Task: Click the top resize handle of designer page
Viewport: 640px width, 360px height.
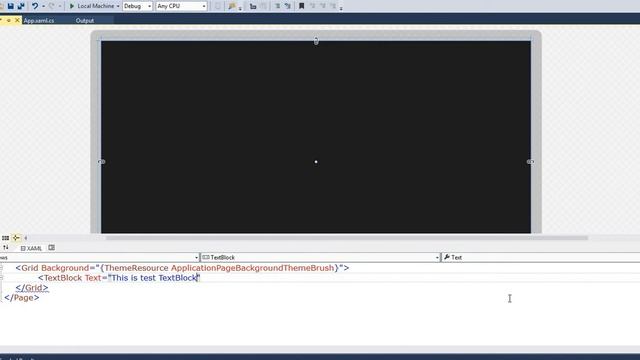Action: point(316,41)
